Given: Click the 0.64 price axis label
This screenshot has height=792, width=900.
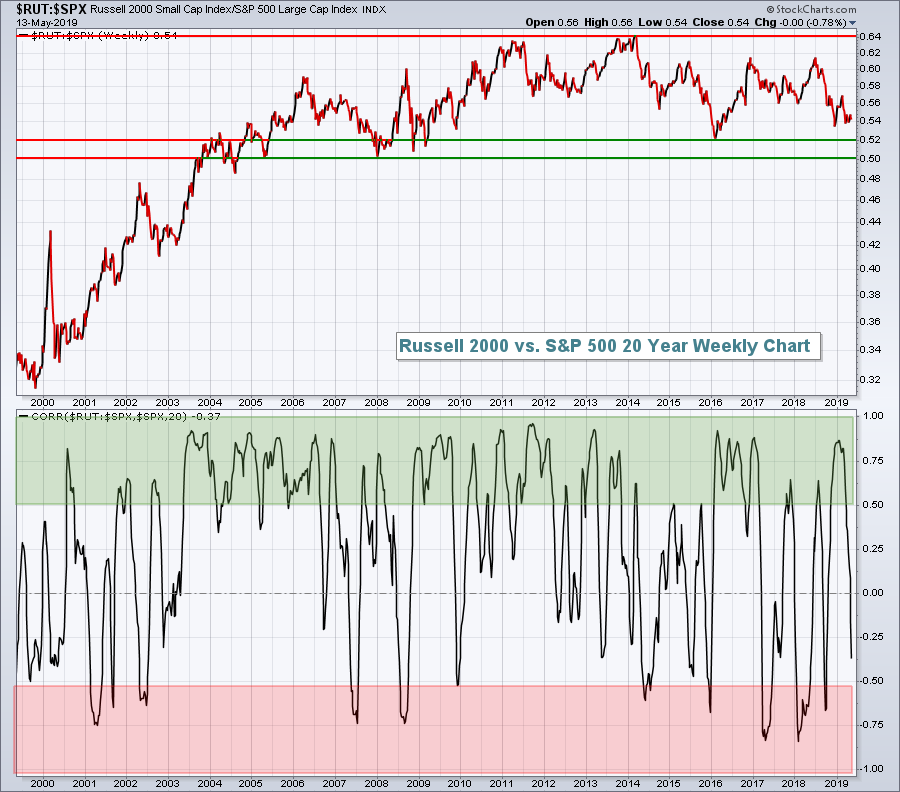Looking at the screenshot, I should (x=870, y=36).
